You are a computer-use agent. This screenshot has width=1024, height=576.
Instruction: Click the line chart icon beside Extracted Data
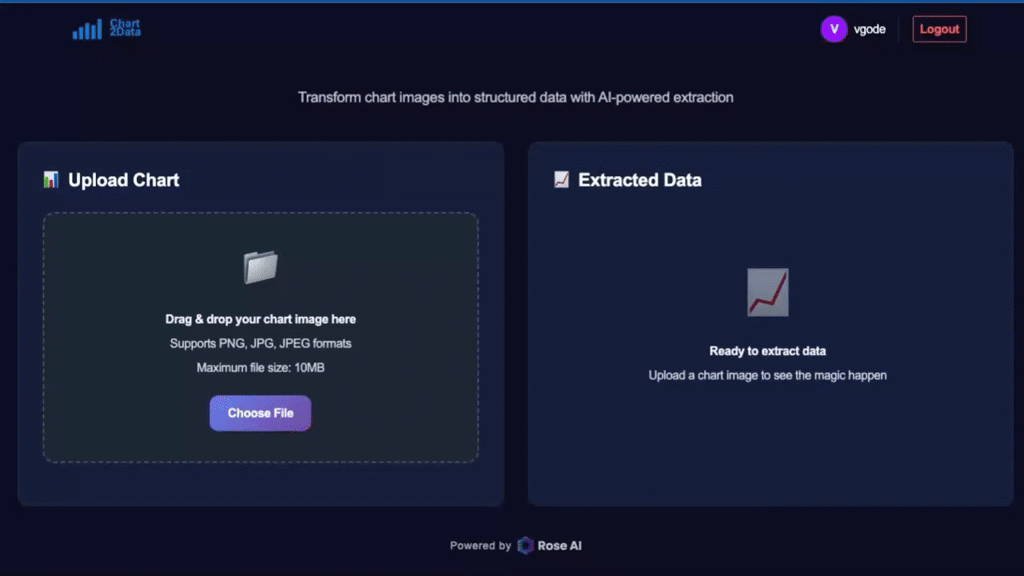pos(561,180)
